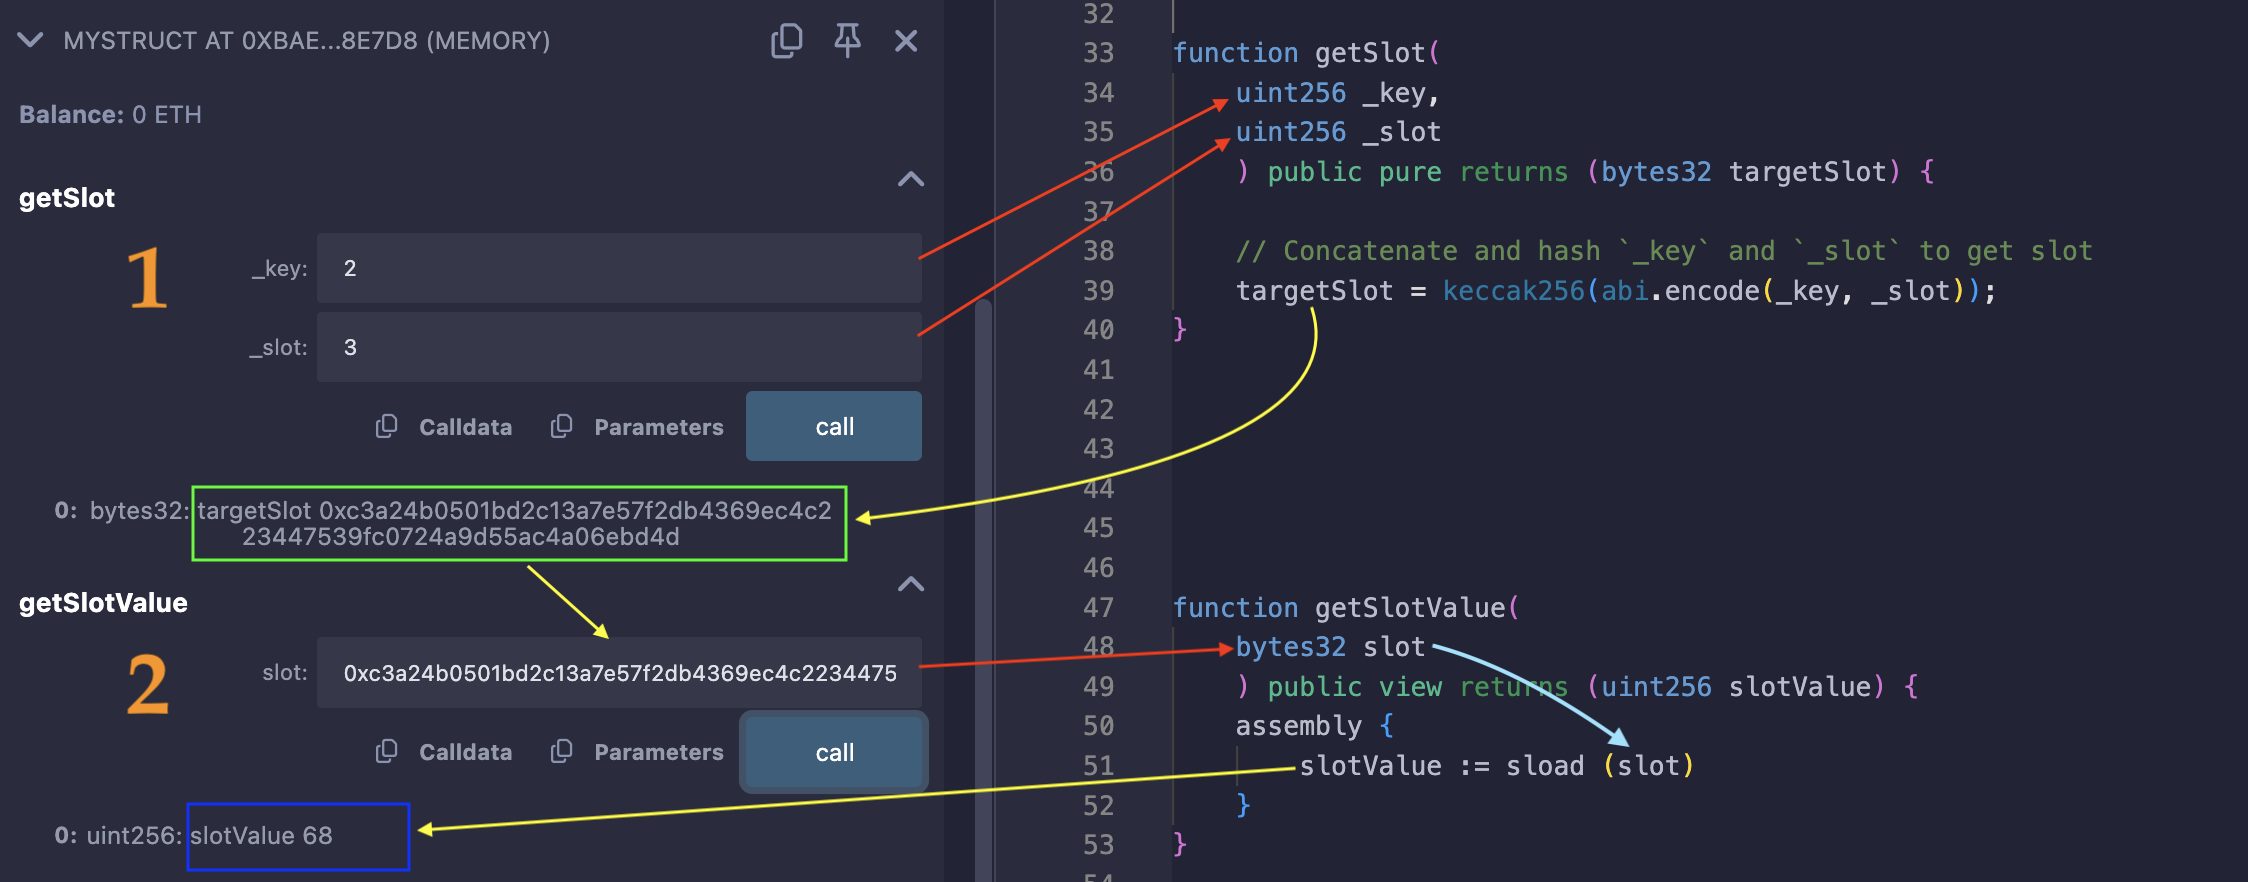Click Parameters label under getSlot

[658, 428]
